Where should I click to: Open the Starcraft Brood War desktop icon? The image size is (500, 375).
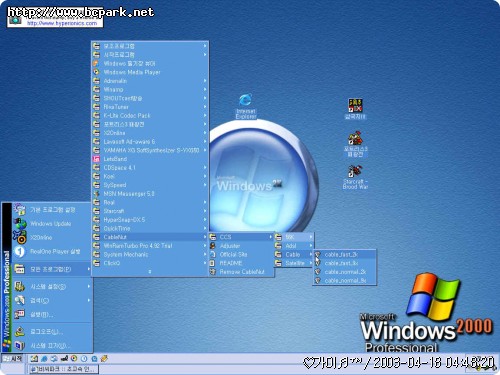[x=355, y=177]
